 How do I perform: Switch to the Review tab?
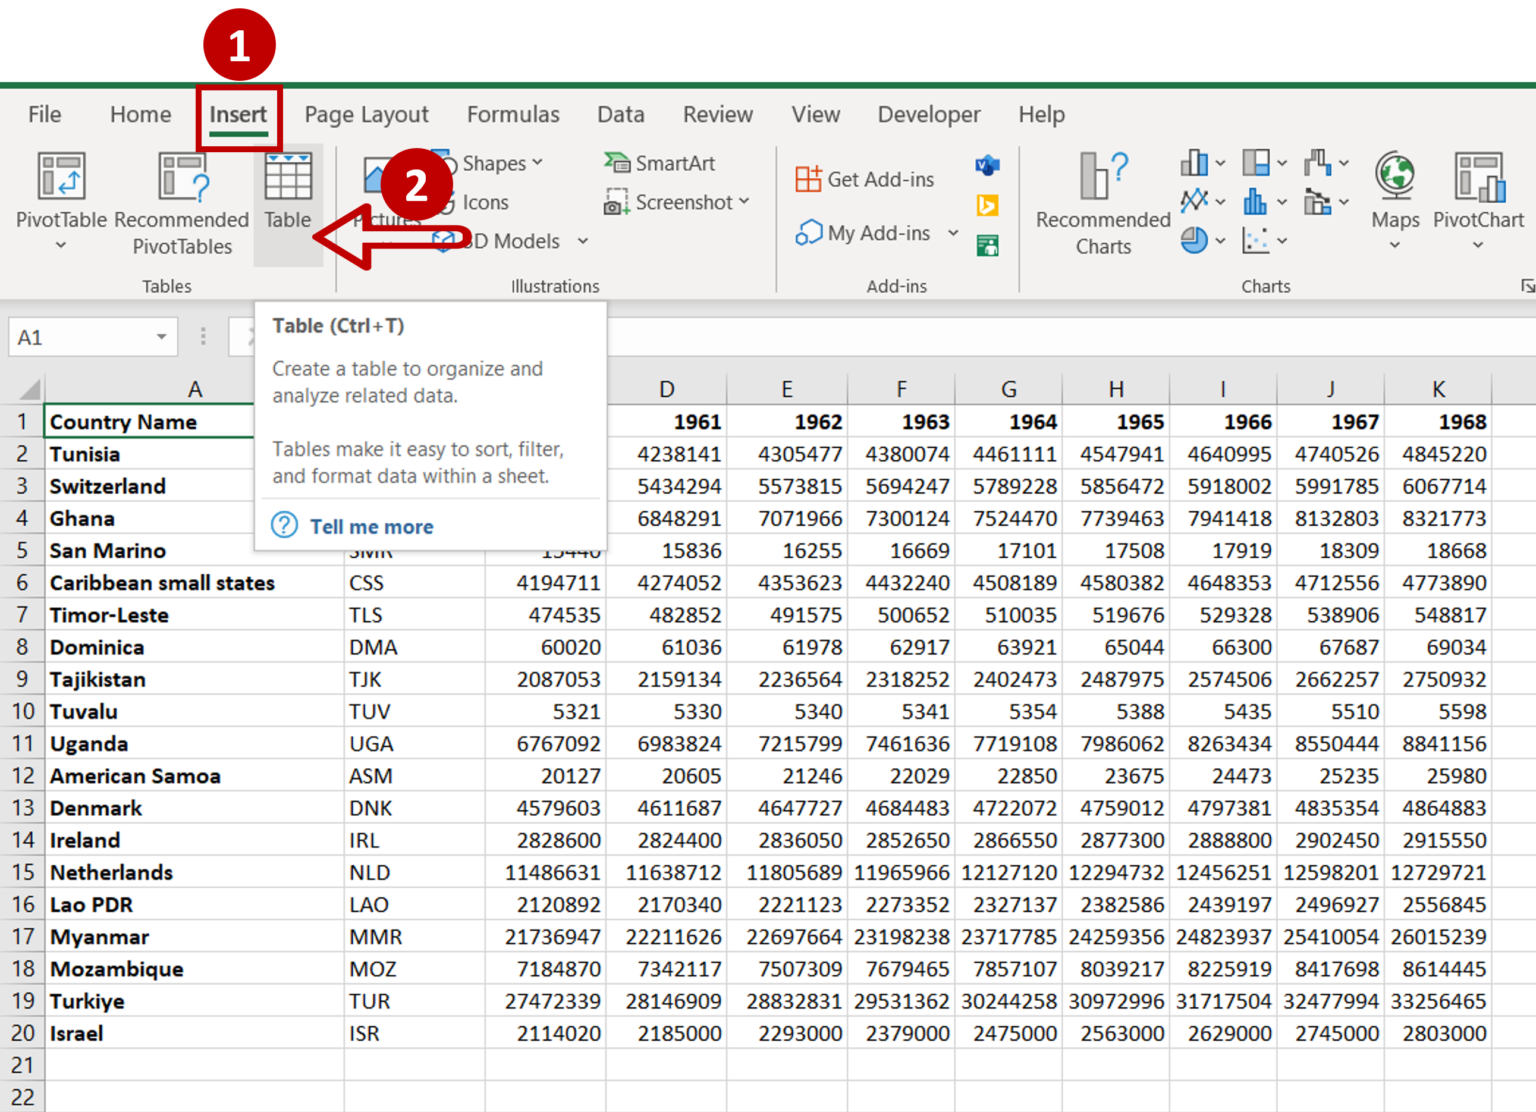[x=718, y=115]
